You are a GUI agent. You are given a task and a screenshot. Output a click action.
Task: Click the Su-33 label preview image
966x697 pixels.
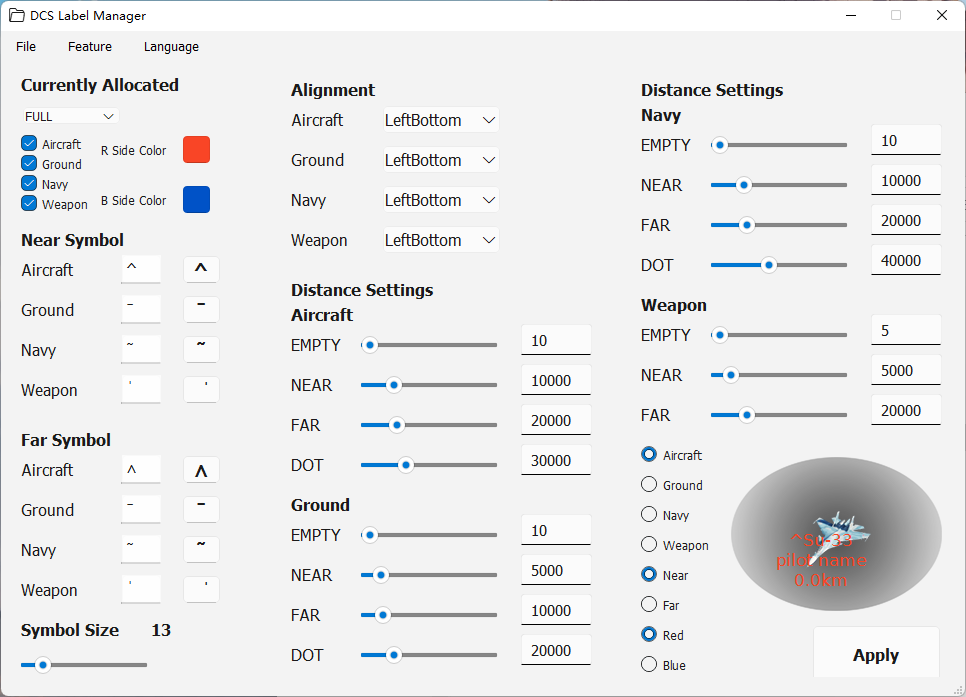[836, 534]
